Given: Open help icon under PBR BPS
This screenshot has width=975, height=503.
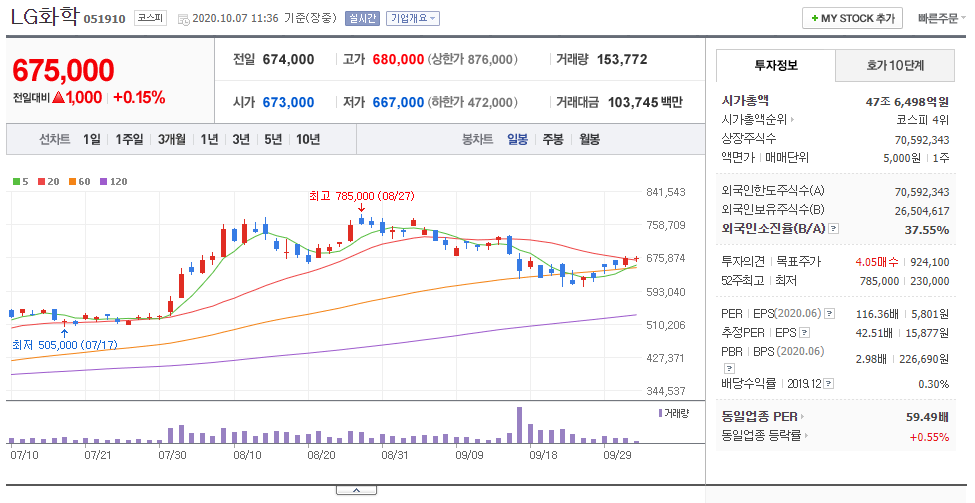Looking at the screenshot, I should (729, 368).
